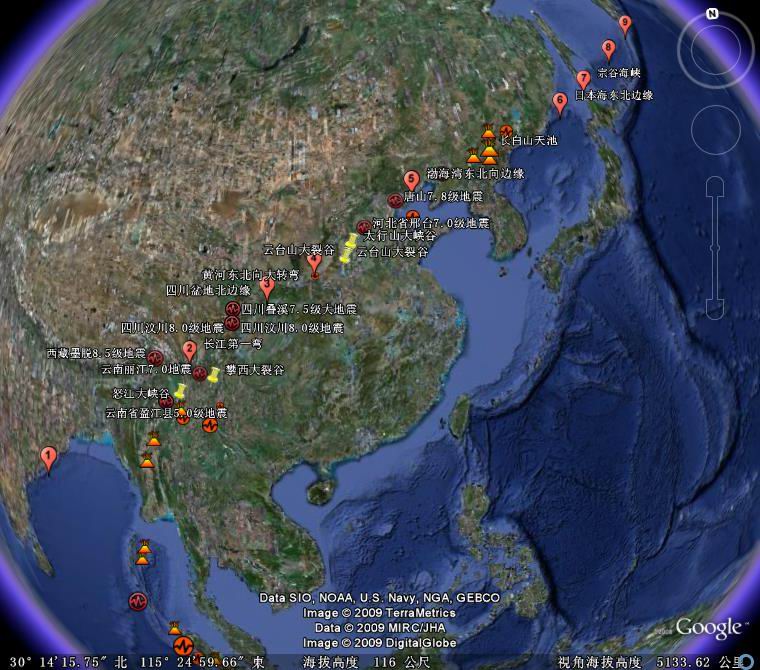
Task: Select the 河北省邢台7.0级地震 earthquake marker
Action: [x=364, y=228]
